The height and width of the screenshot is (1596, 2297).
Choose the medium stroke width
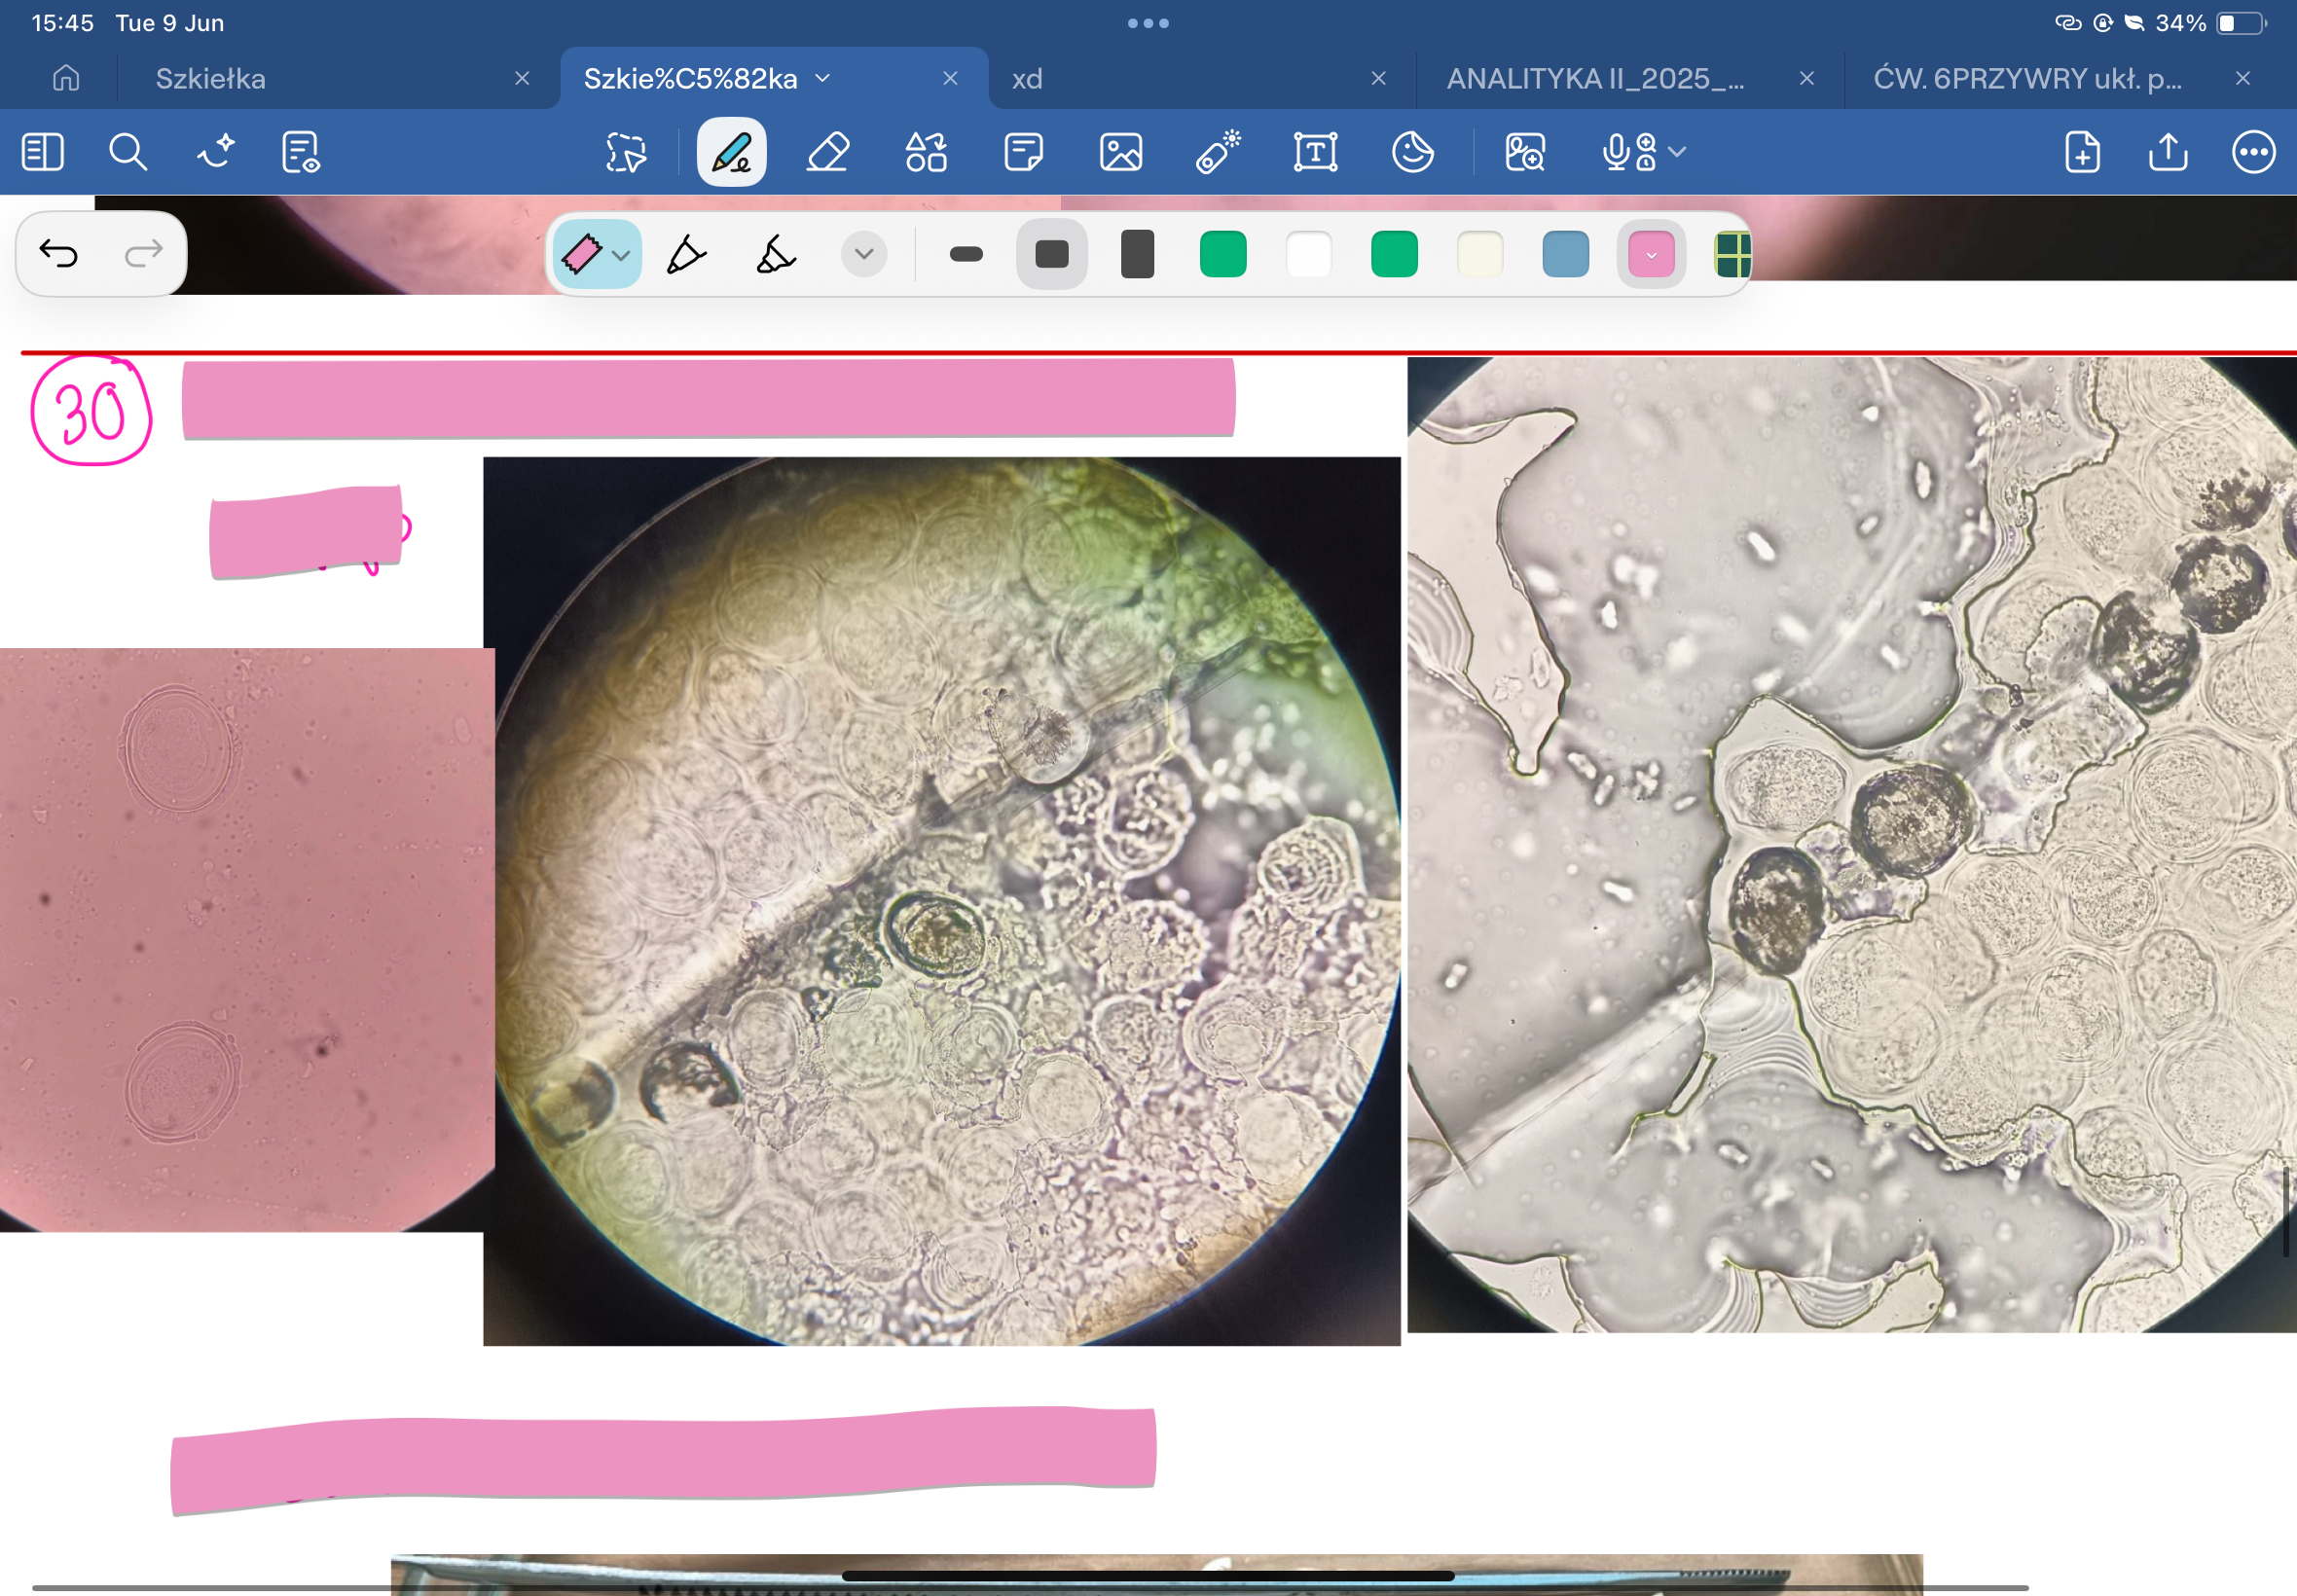coord(1052,254)
